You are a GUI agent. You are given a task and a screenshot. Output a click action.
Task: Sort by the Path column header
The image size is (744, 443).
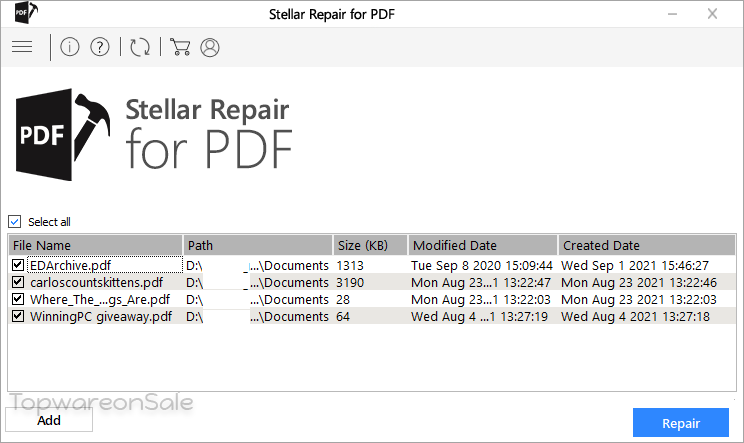(x=258, y=245)
